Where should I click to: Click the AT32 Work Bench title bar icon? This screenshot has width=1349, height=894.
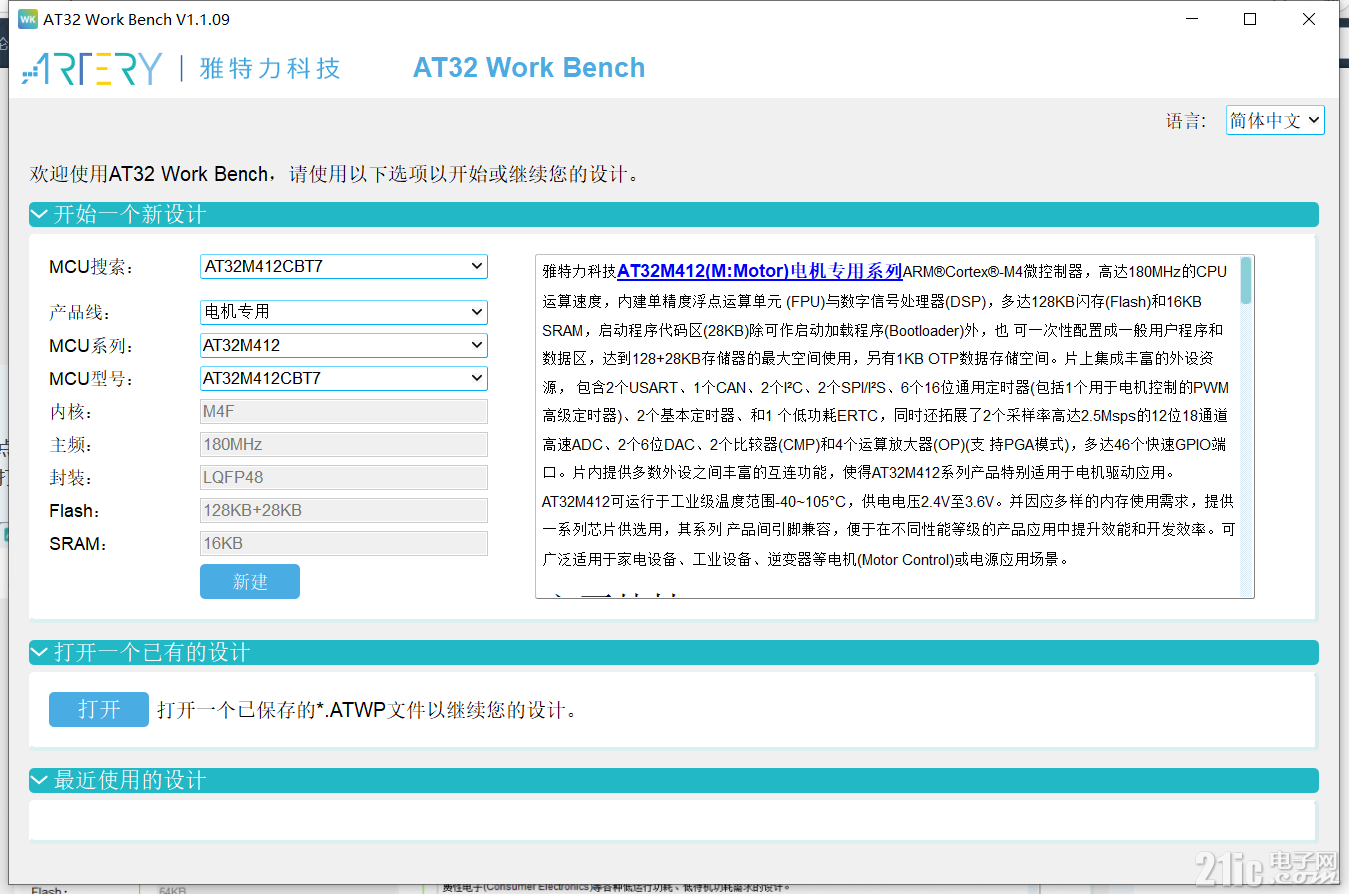click(28, 19)
